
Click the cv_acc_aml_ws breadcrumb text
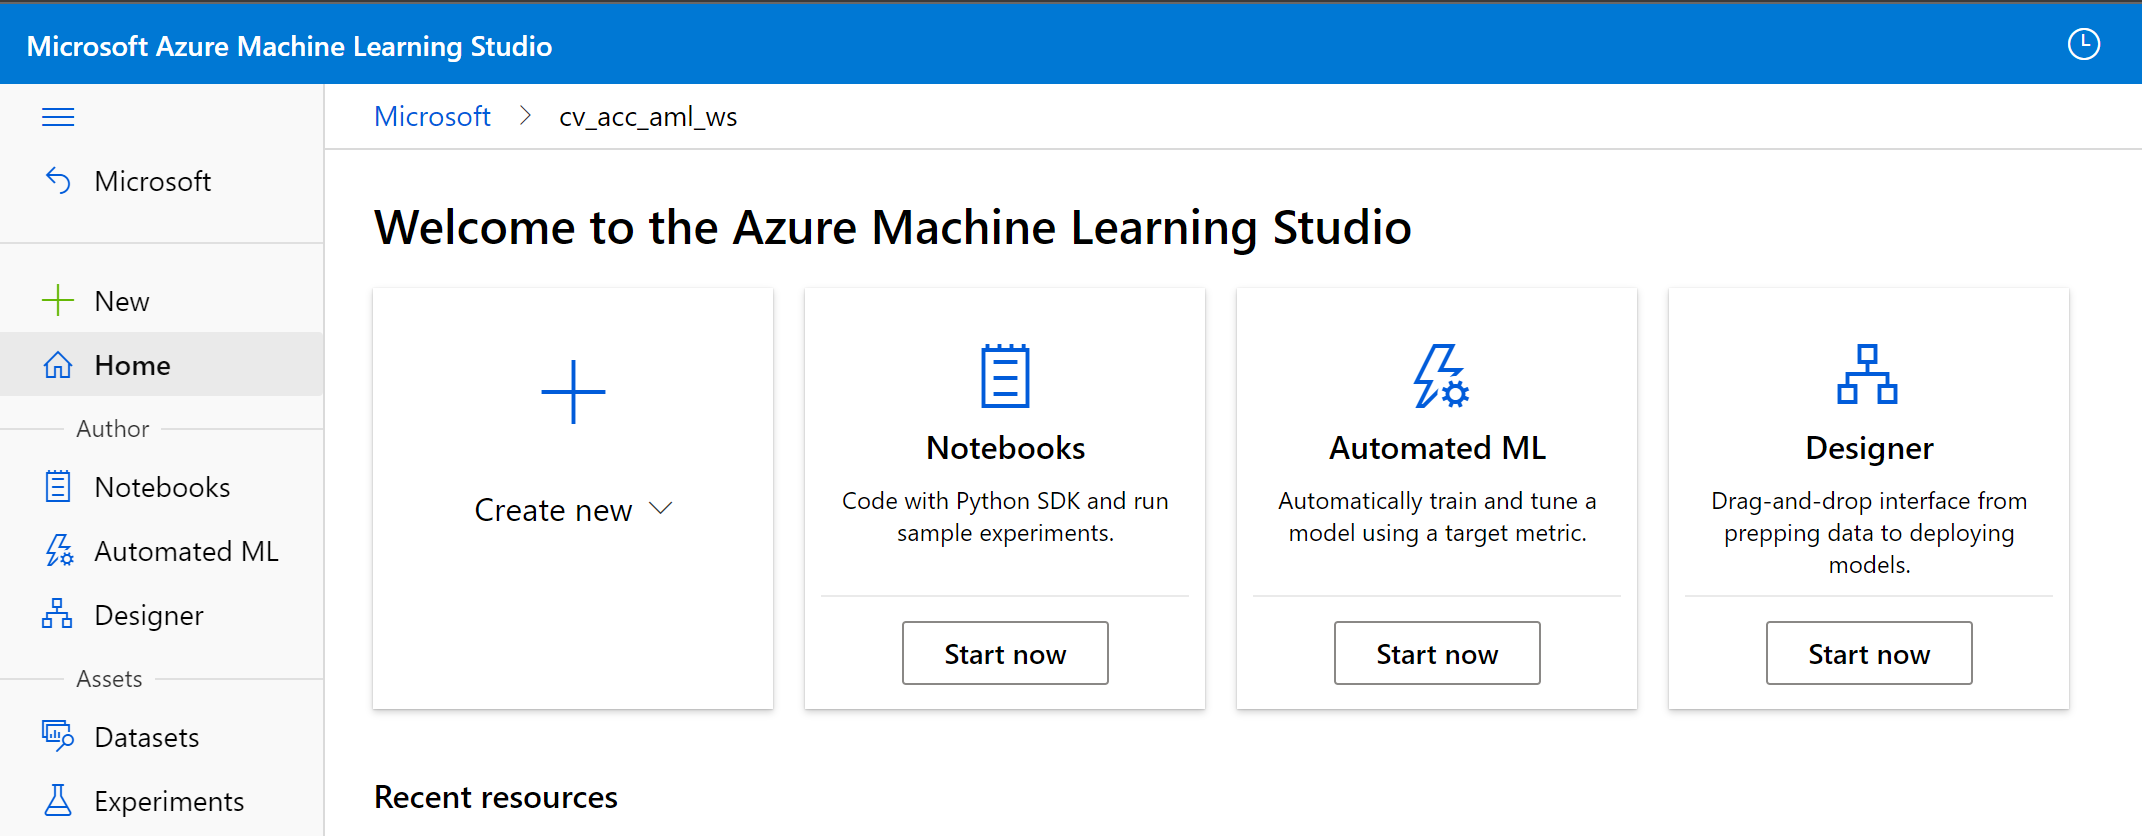click(648, 117)
